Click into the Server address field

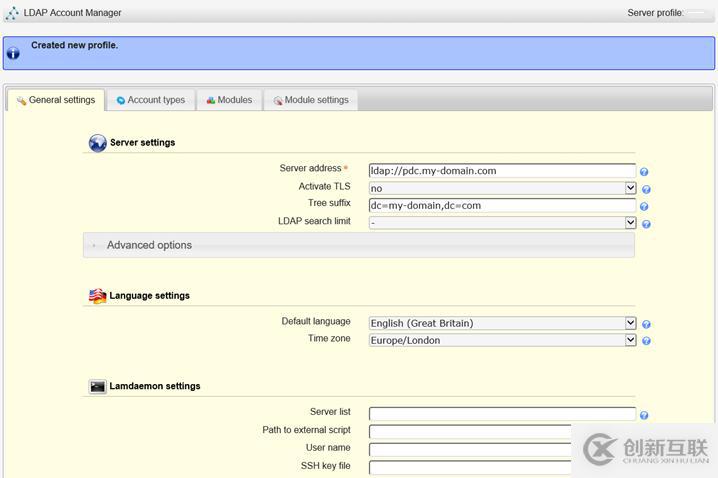click(x=502, y=171)
